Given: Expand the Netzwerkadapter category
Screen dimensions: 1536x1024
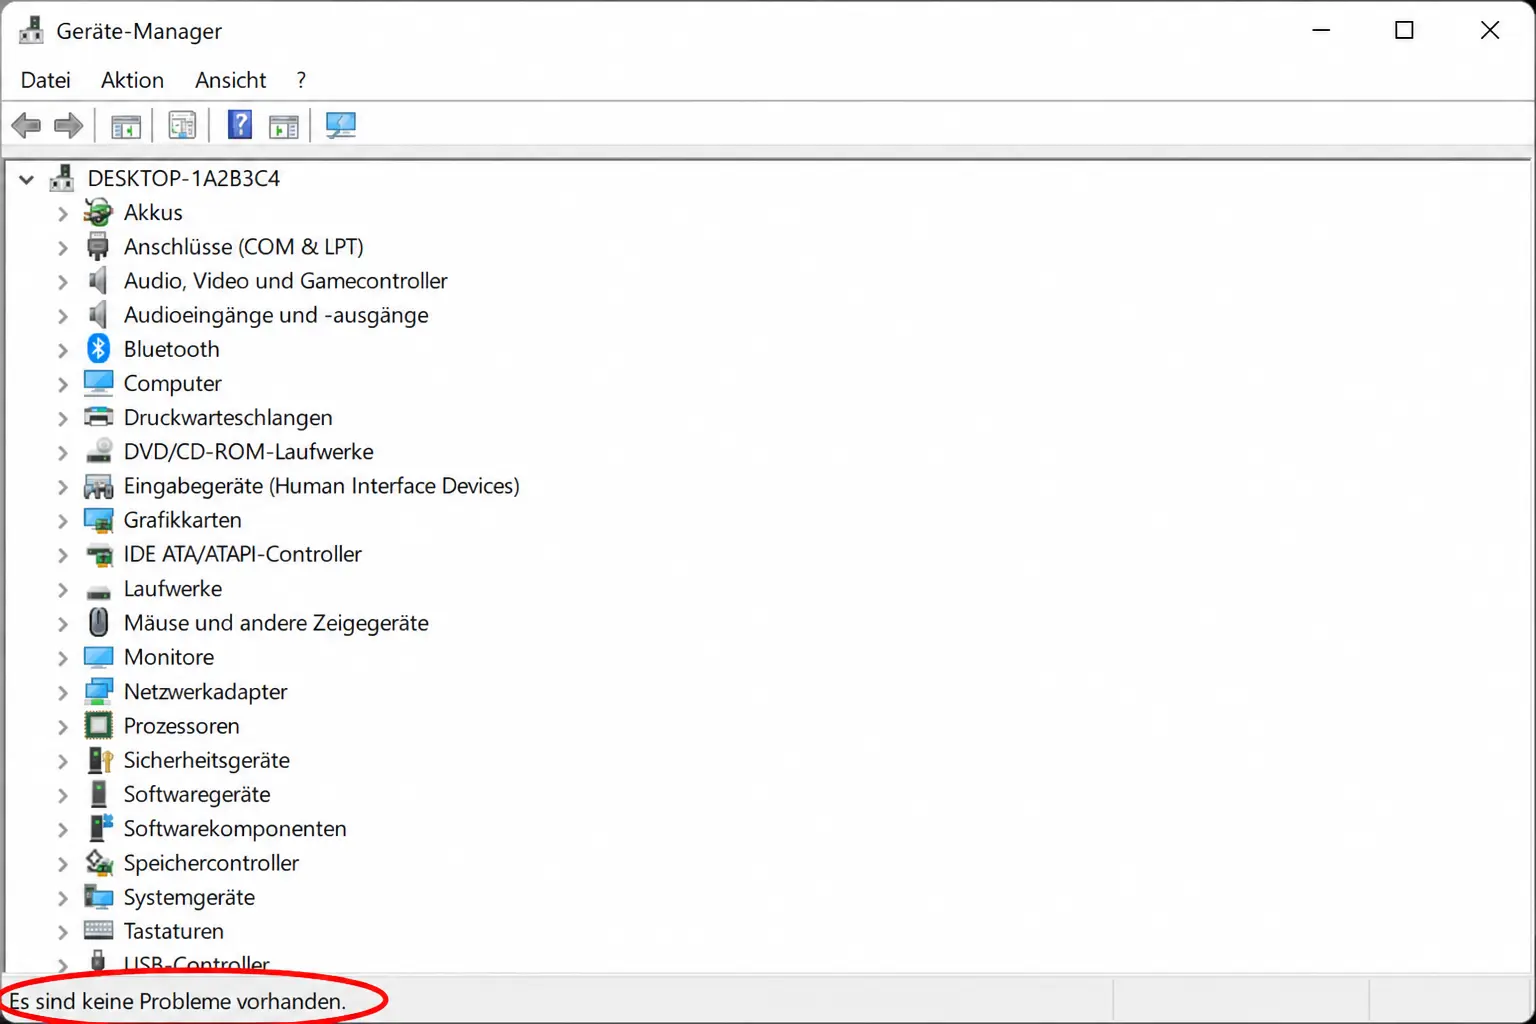Looking at the screenshot, I should point(63,692).
